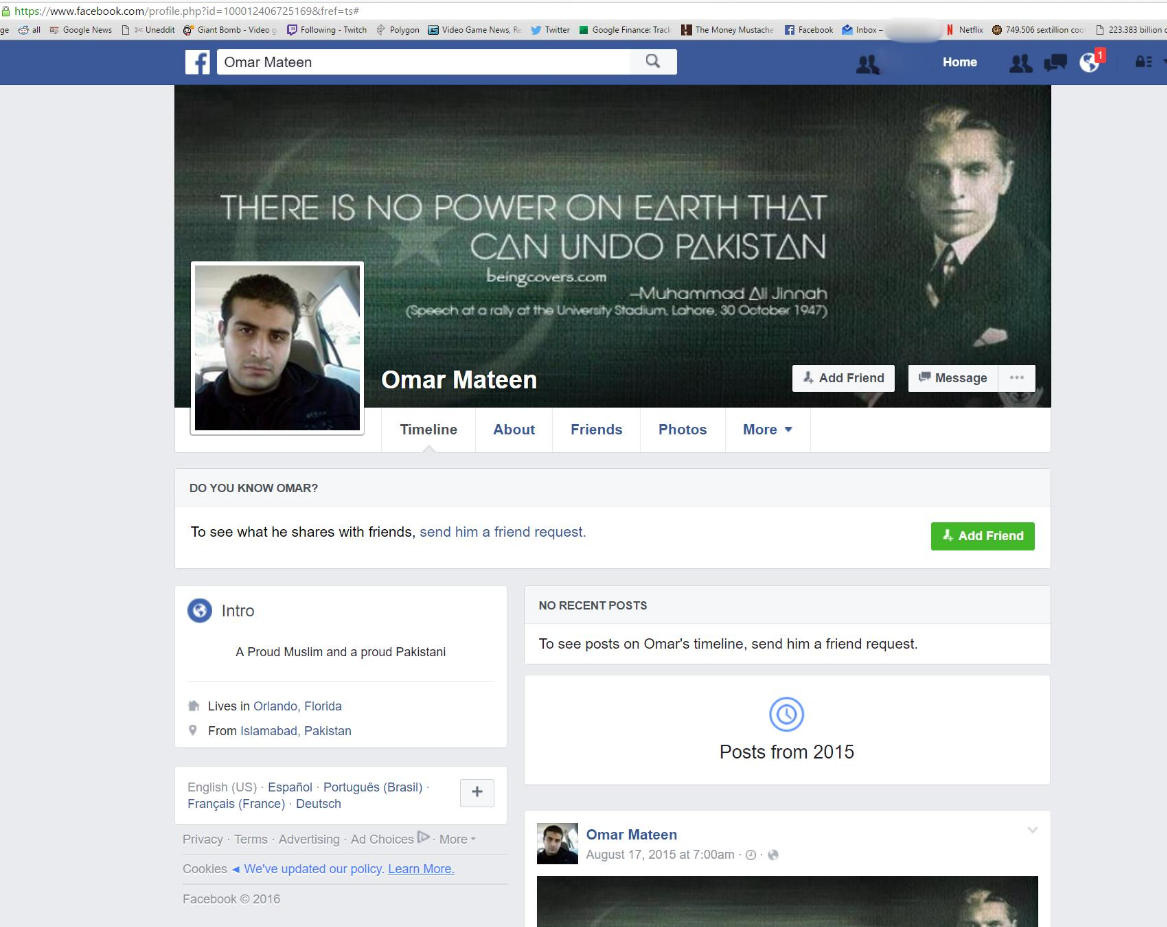
Task: Open the Following - Twitch bookmark
Action: coord(327,30)
